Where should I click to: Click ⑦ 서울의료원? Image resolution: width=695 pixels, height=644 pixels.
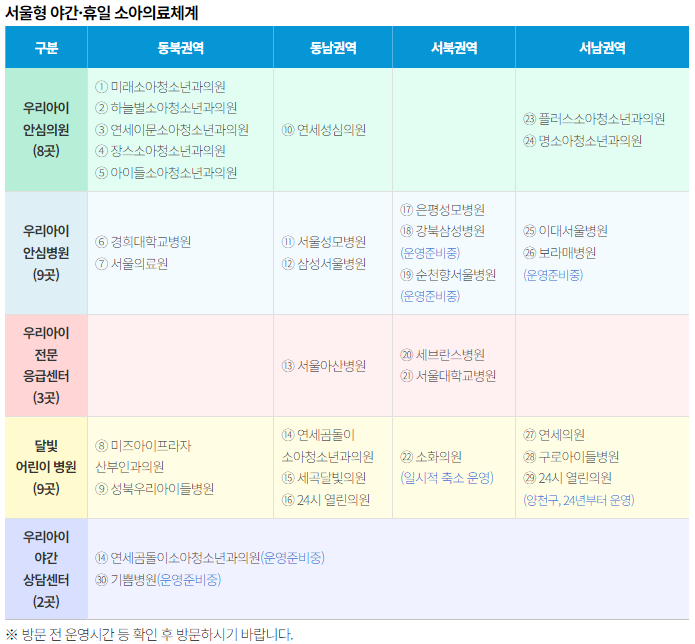[131, 264]
